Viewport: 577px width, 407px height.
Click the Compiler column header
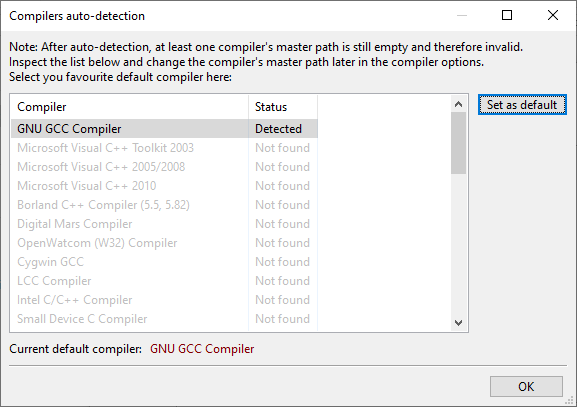tap(130, 107)
